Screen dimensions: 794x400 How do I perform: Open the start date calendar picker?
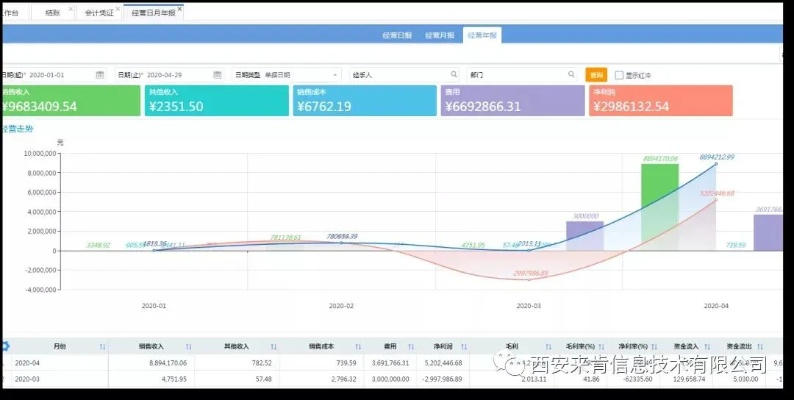pyautogui.click(x=100, y=75)
